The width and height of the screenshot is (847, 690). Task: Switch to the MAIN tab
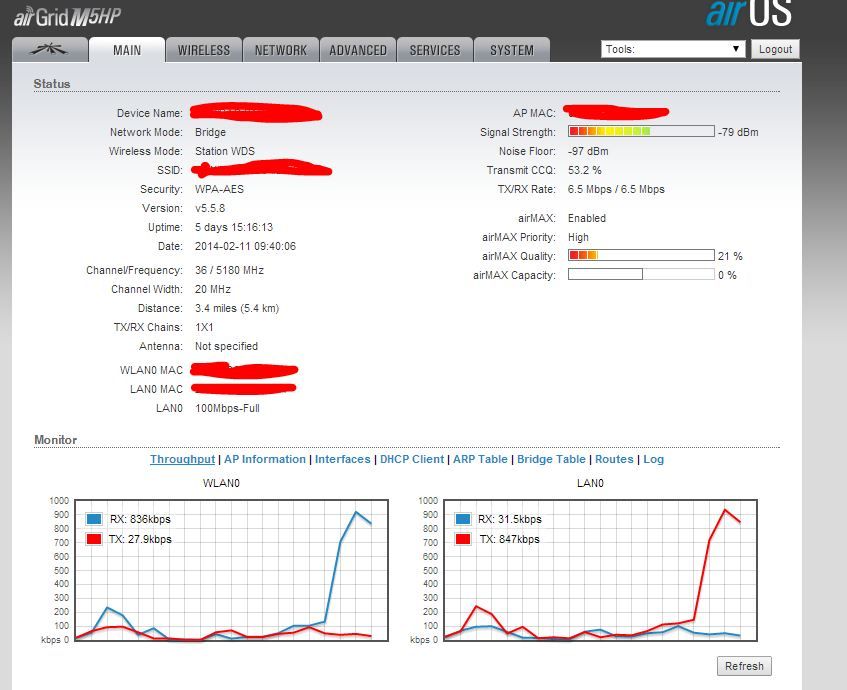[x=127, y=50]
